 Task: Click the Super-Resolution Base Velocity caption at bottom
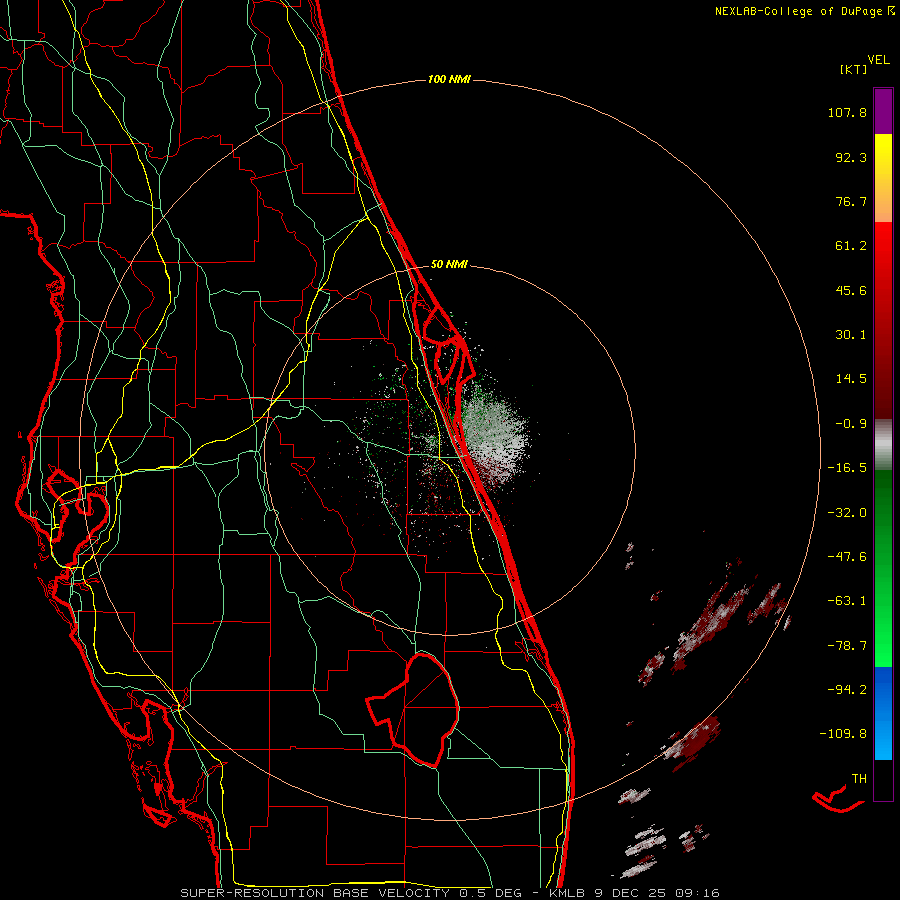(x=449, y=893)
